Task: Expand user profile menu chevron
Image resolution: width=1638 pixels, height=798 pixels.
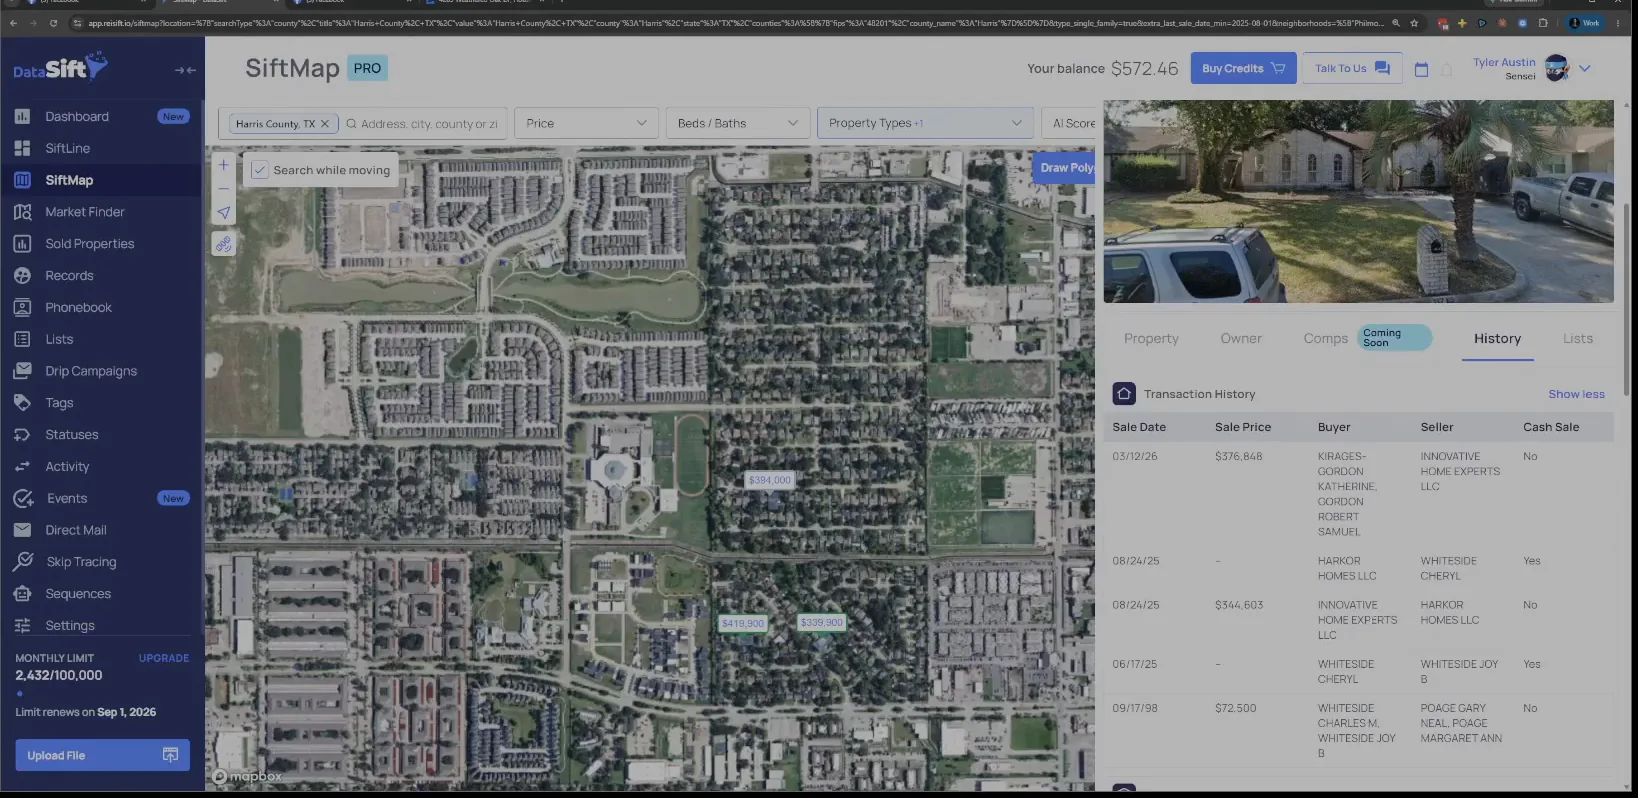Action: click(1585, 68)
